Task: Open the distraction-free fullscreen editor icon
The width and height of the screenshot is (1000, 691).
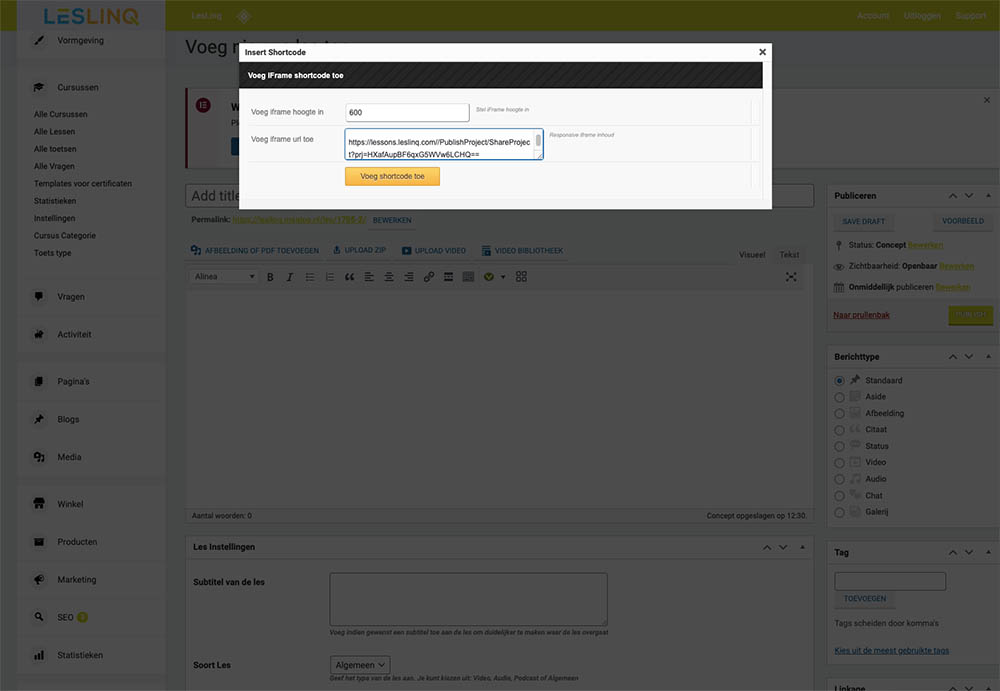Action: (791, 277)
